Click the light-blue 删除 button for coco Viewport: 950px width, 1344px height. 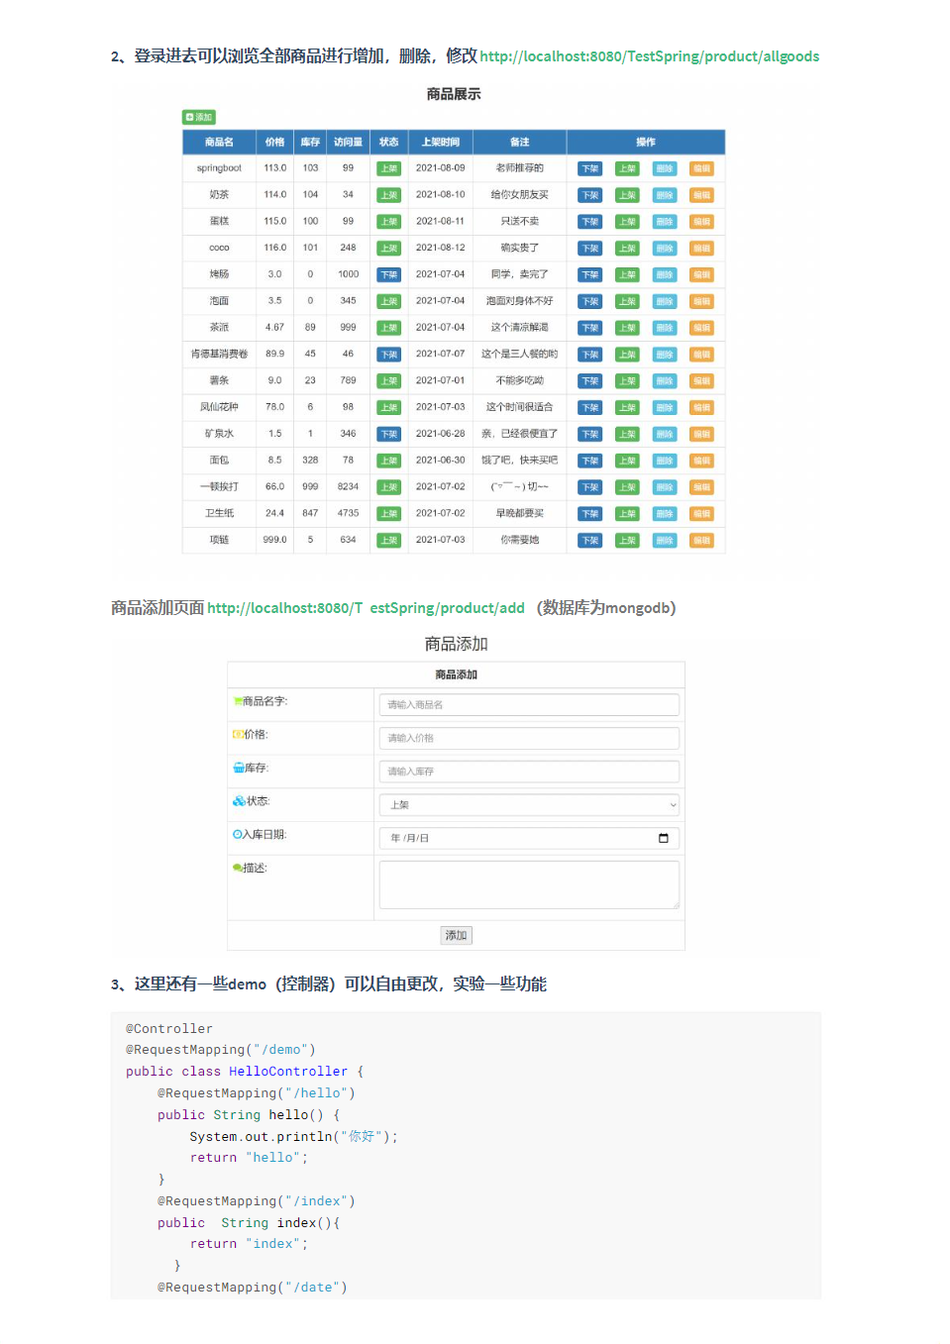[664, 248]
